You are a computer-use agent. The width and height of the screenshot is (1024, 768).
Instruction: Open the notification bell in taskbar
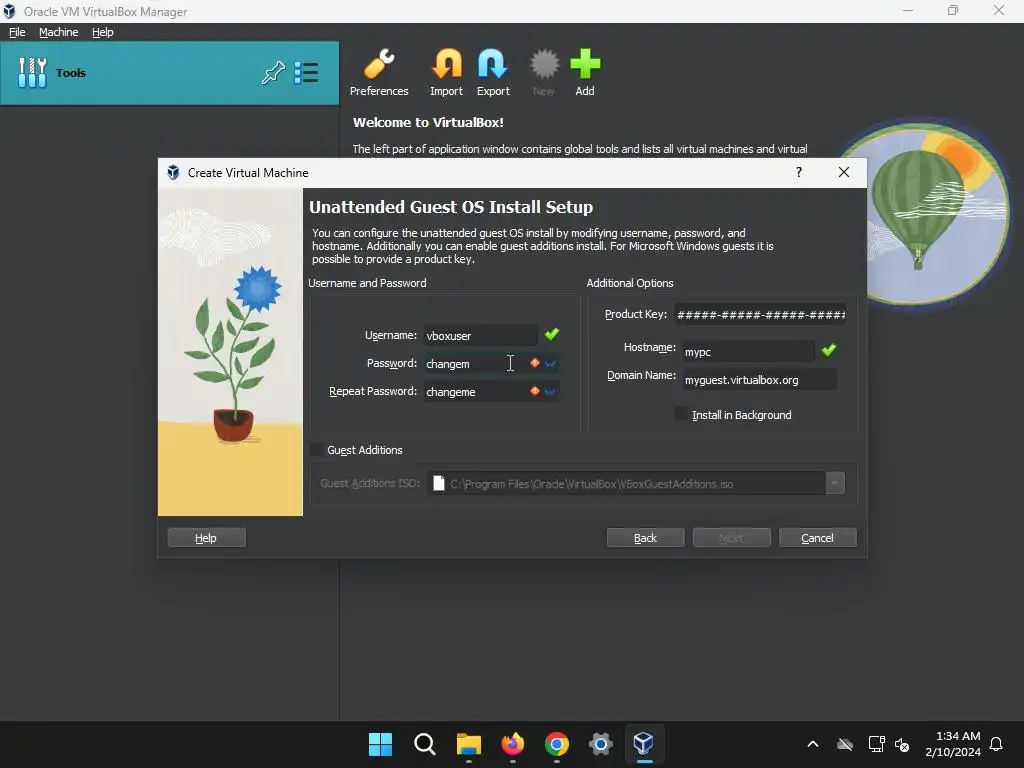coord(996,744)
